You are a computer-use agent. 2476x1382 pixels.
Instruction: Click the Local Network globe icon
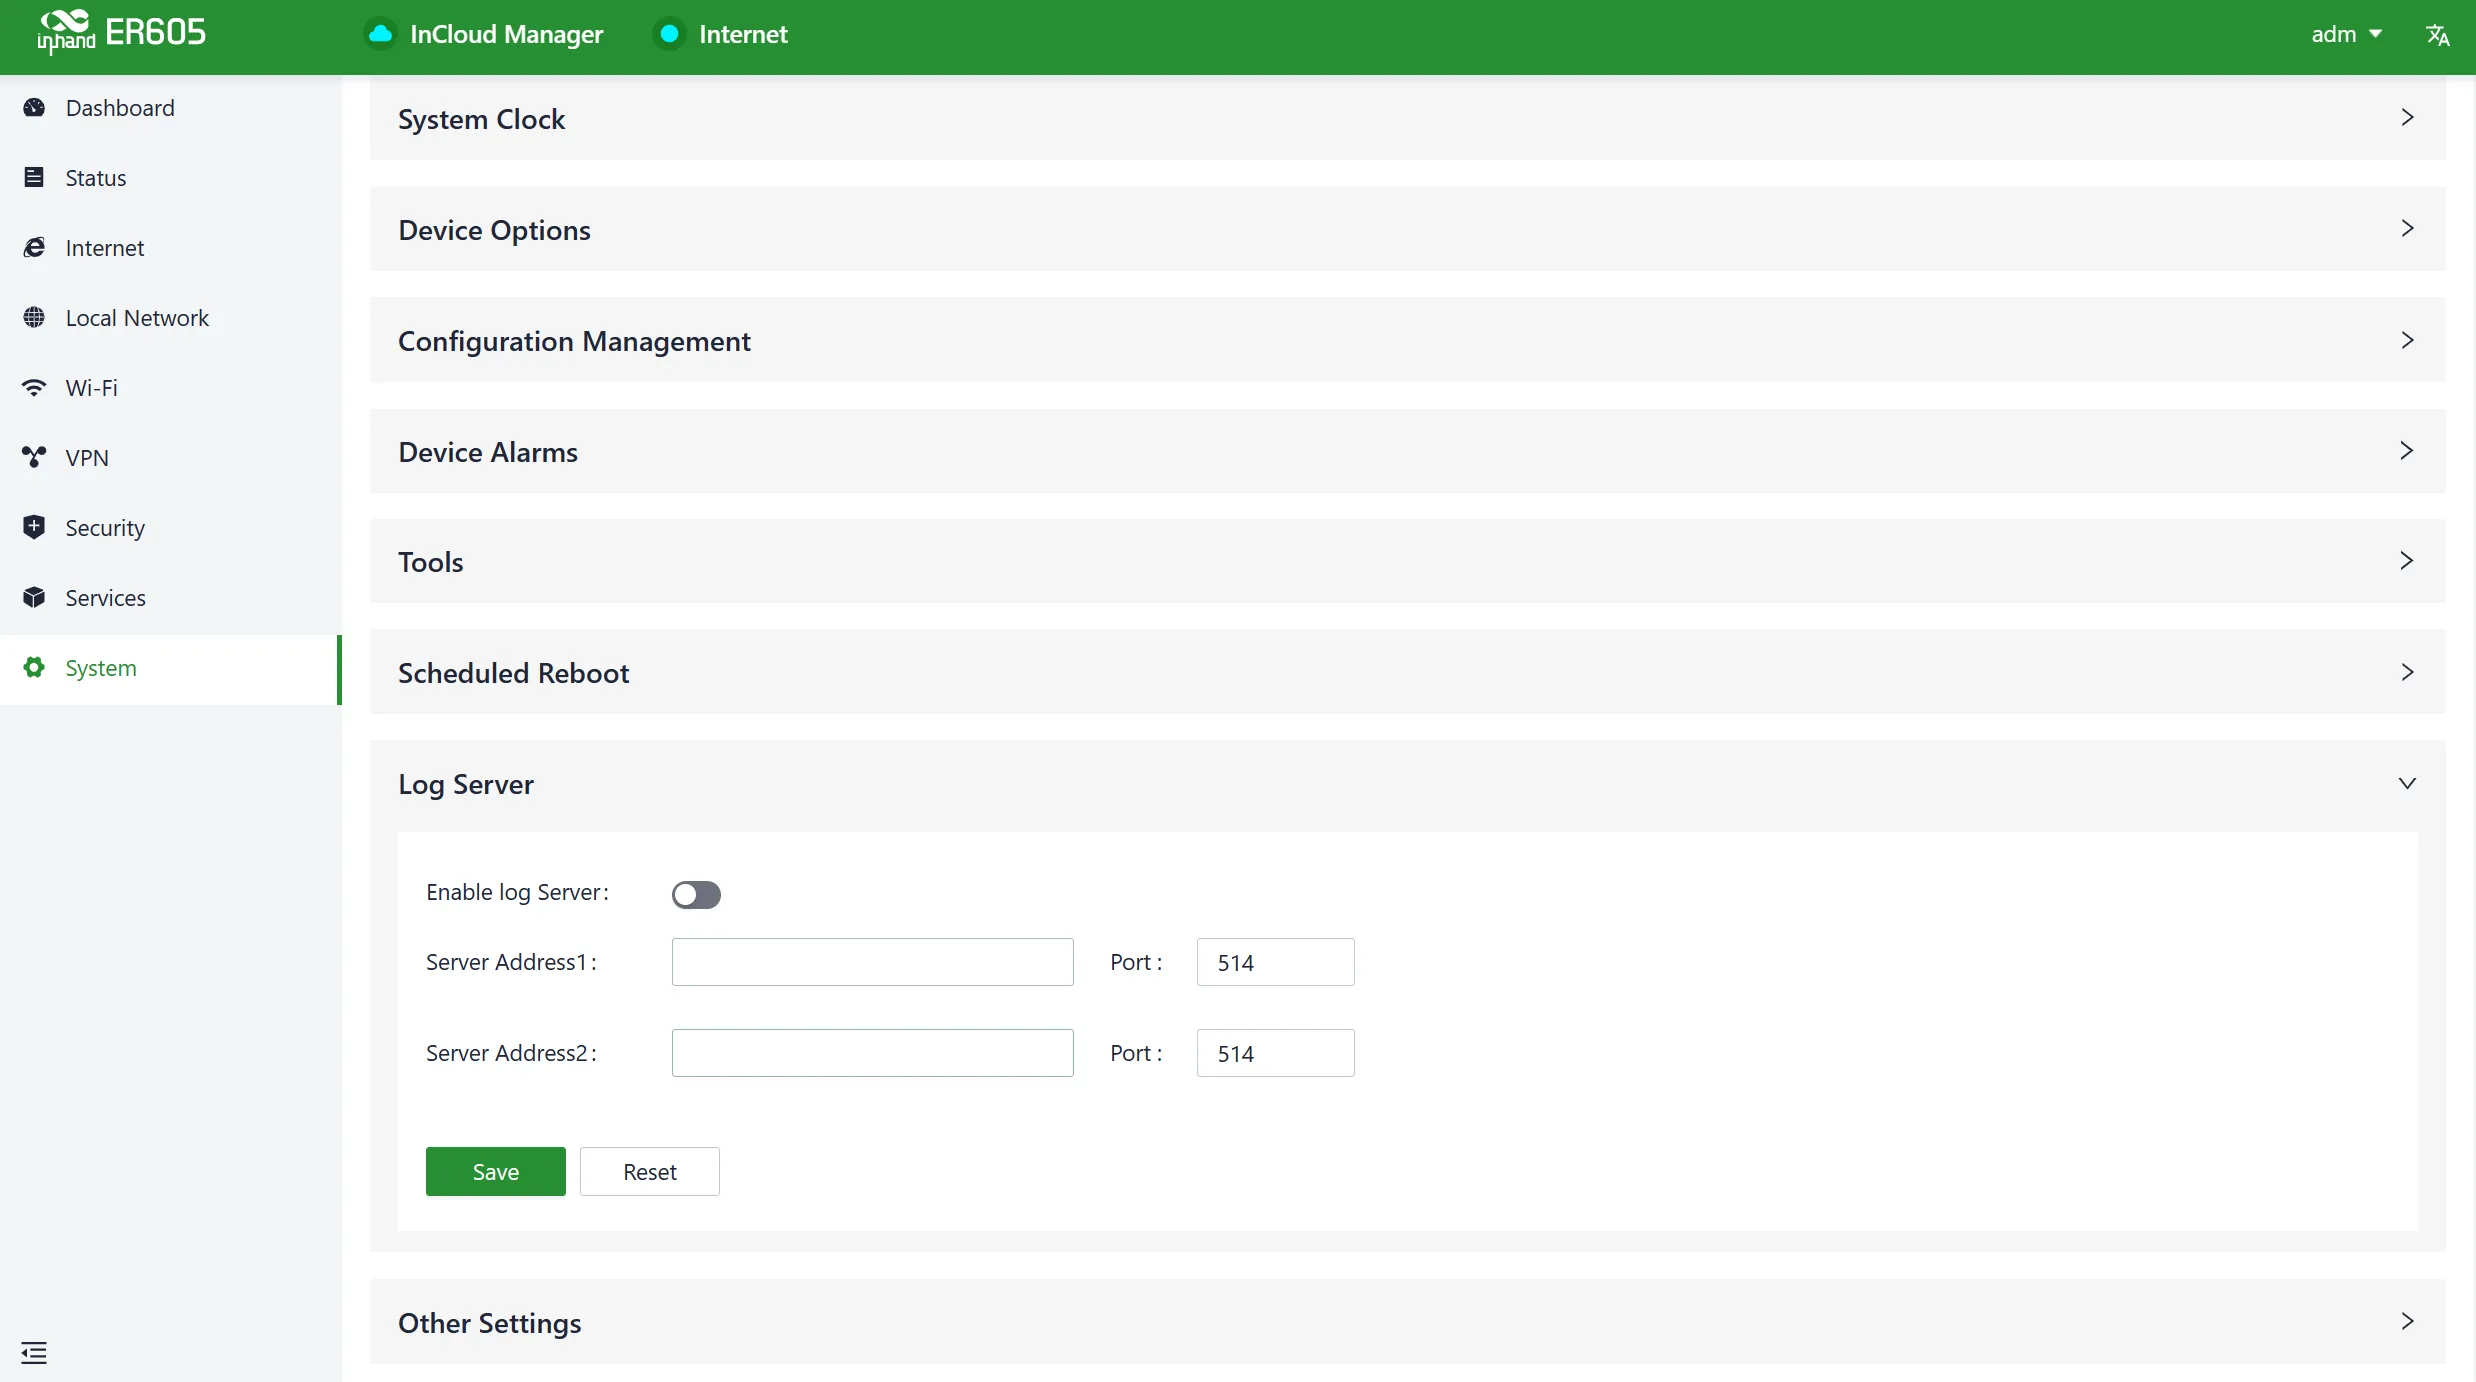pos(34,318)
